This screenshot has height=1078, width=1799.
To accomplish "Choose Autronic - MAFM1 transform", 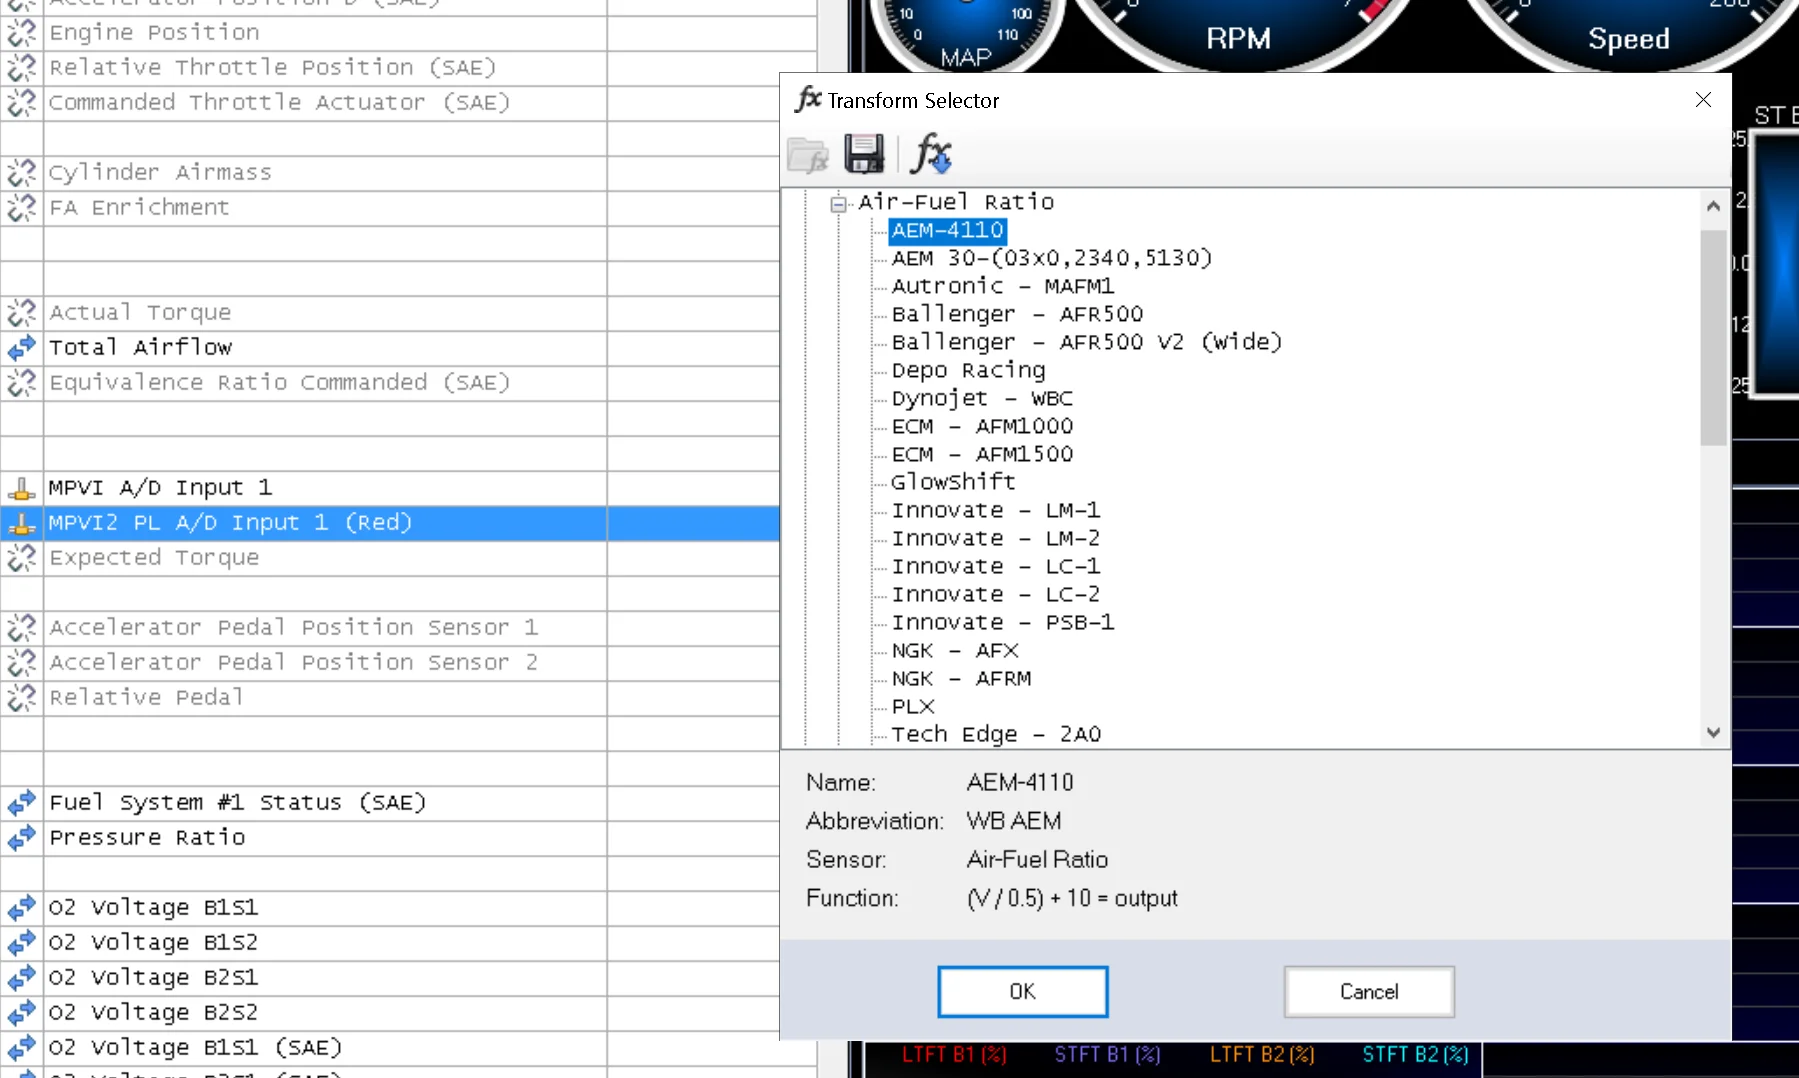I will [1003, 286].
